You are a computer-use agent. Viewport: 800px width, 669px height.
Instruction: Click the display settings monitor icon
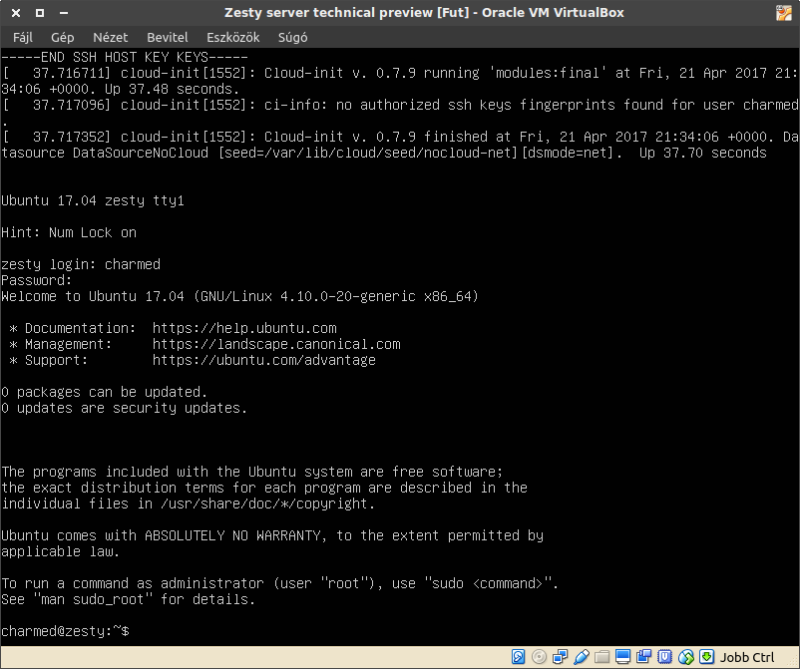click(x=623, y=657)
